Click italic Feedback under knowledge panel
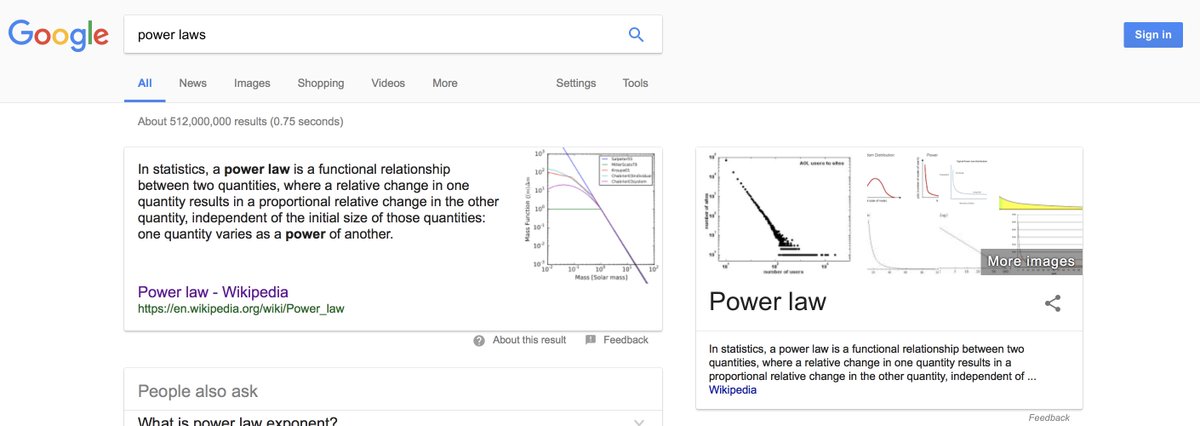 tap(1049, 417)
